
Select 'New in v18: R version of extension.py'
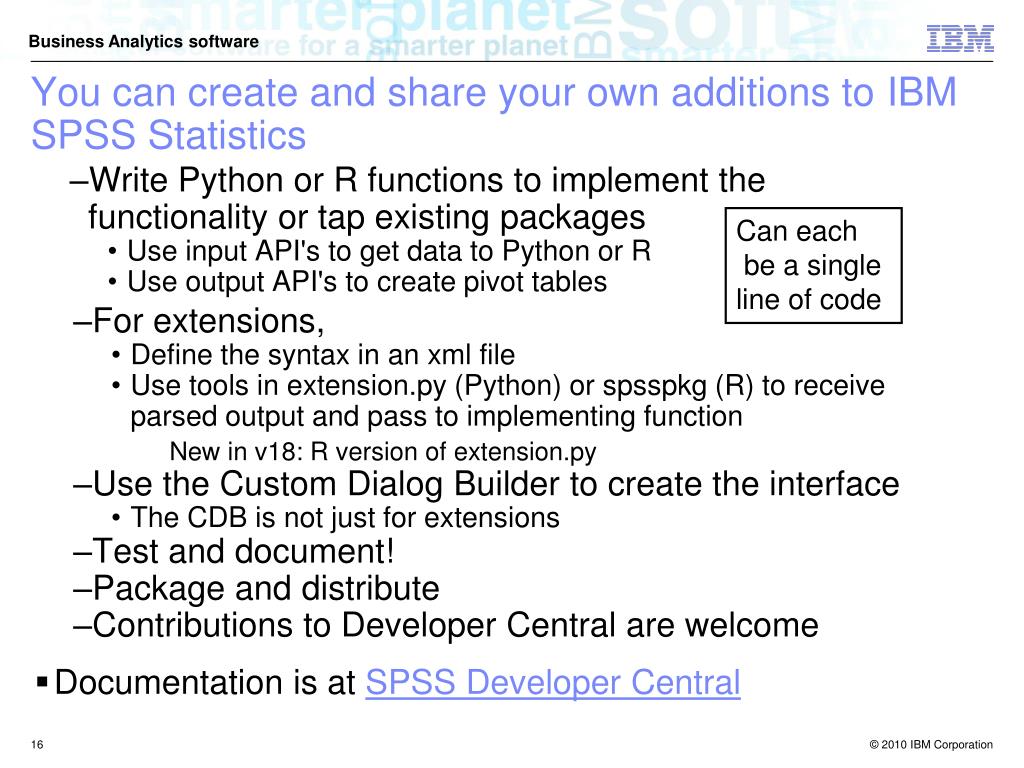(383, 452)
